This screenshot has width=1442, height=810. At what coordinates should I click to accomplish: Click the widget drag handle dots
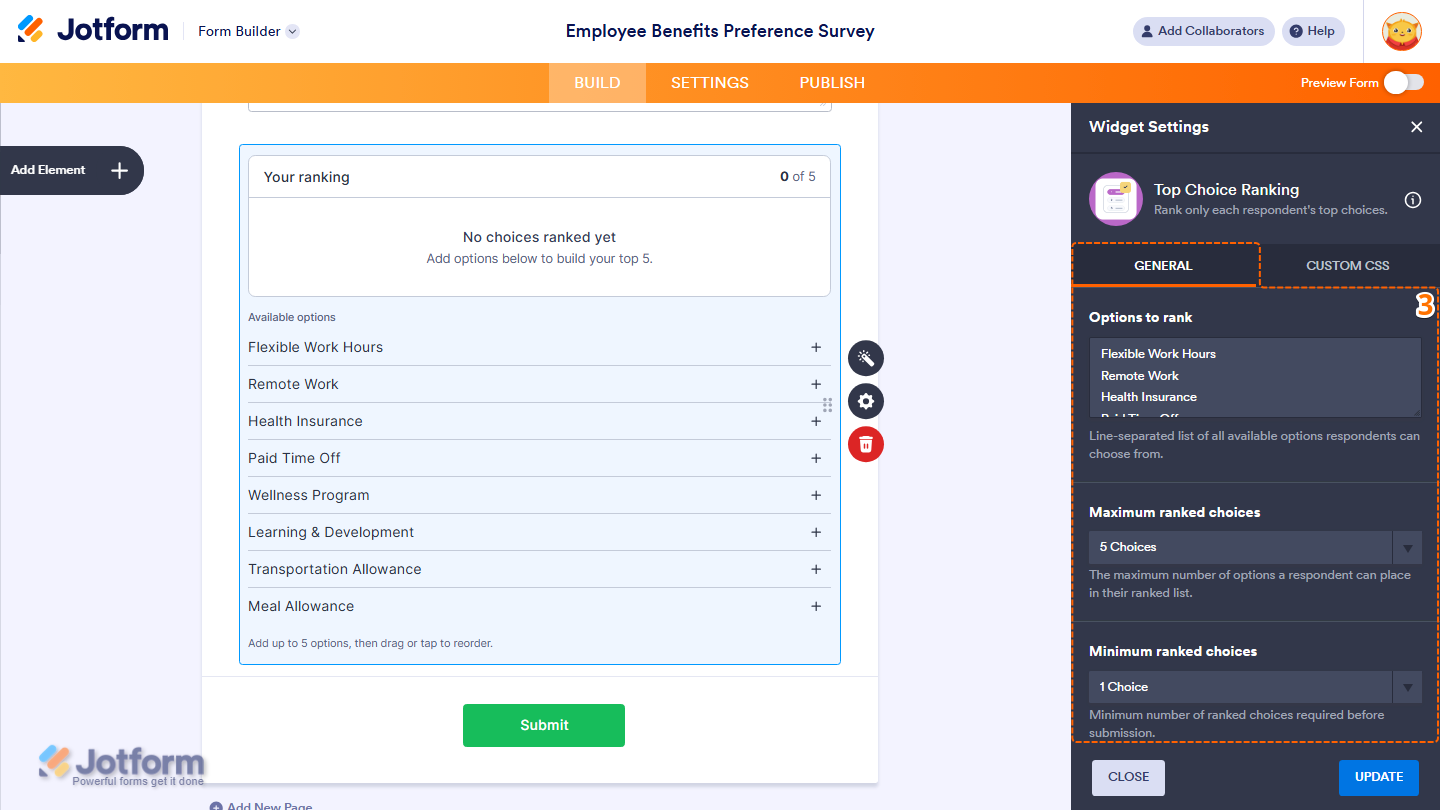[x=828, y=405]
